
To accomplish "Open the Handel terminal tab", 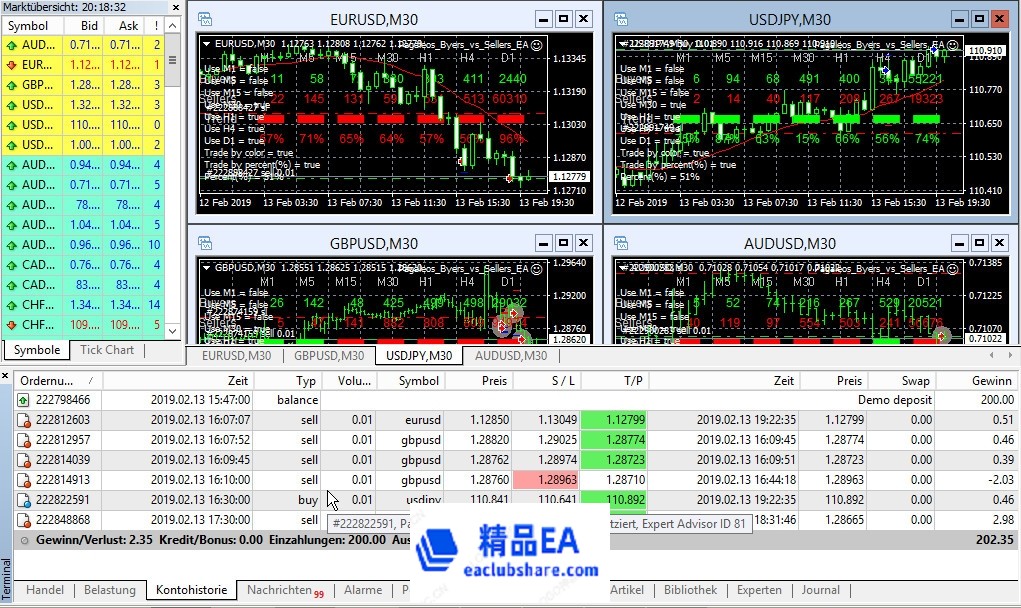I will click(45, 590).
